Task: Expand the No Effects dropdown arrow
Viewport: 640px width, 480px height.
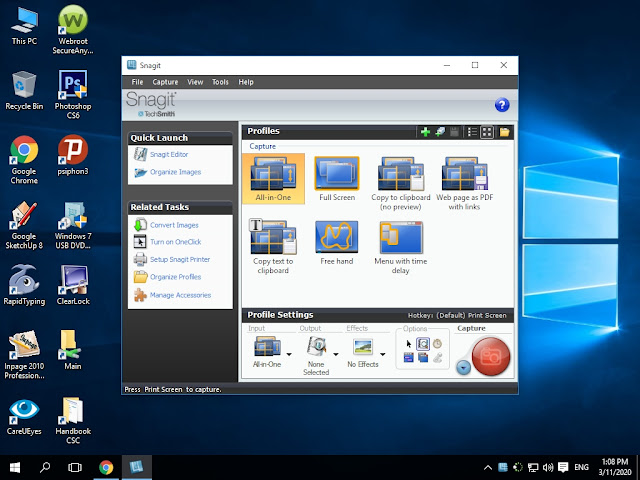Action: (383, 354)
